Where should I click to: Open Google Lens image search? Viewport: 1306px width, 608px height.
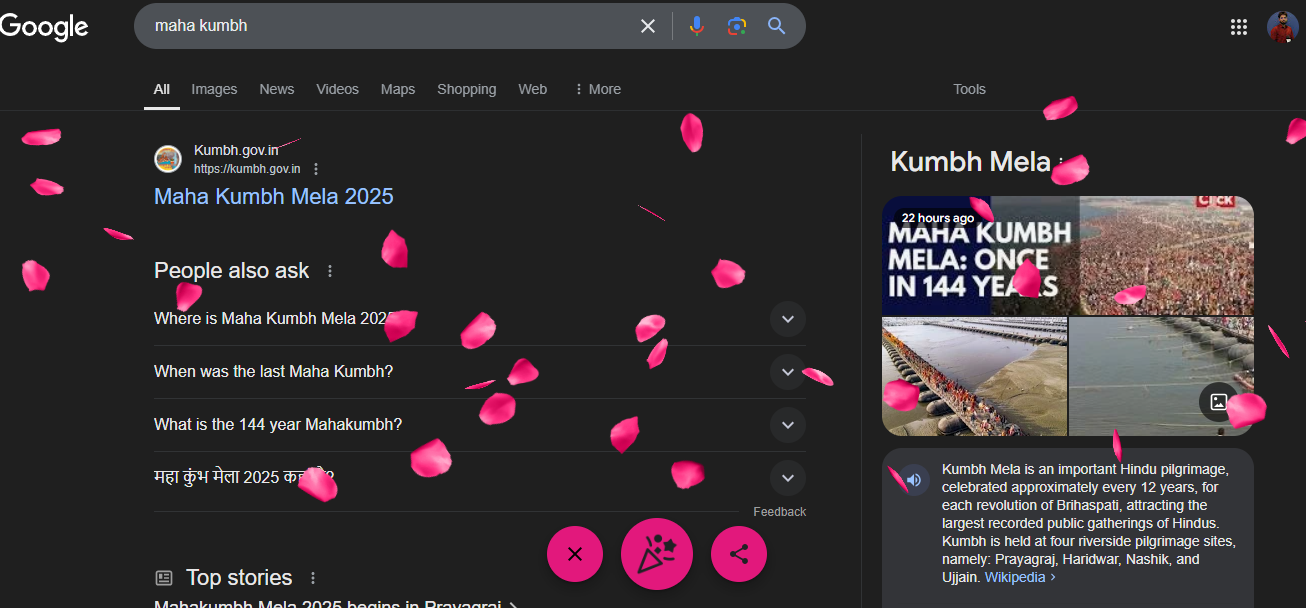(x=737, y=26)
